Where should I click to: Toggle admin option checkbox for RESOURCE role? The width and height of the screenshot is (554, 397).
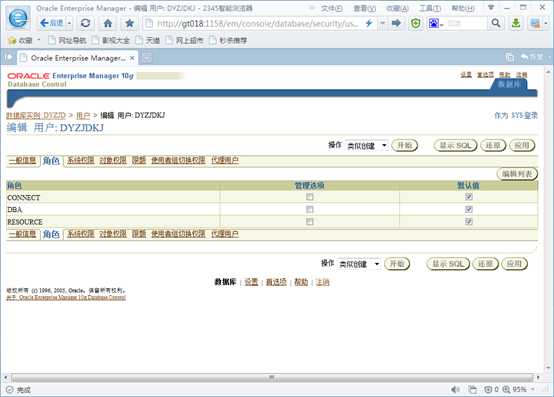coord(310,221)
